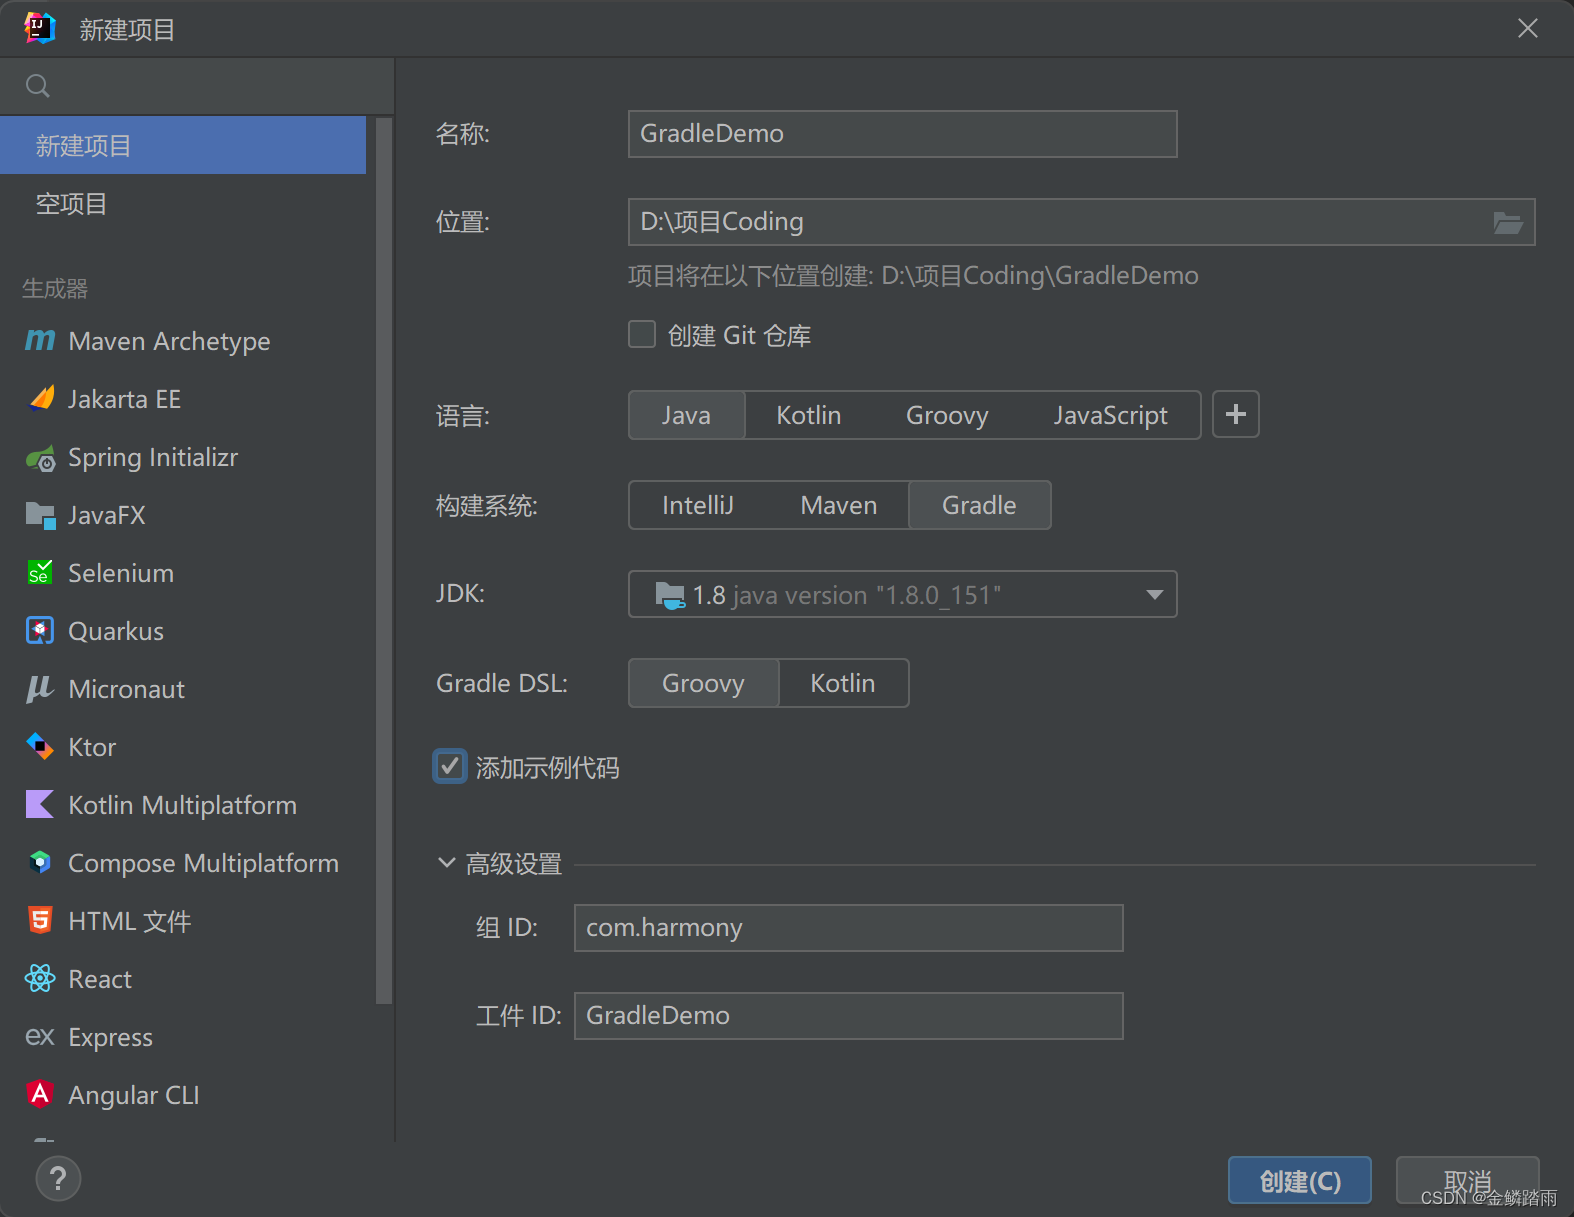1574x1217 pixels.
Task: Click the 组 ID field com.harmony
Action: tap(848, 928)
